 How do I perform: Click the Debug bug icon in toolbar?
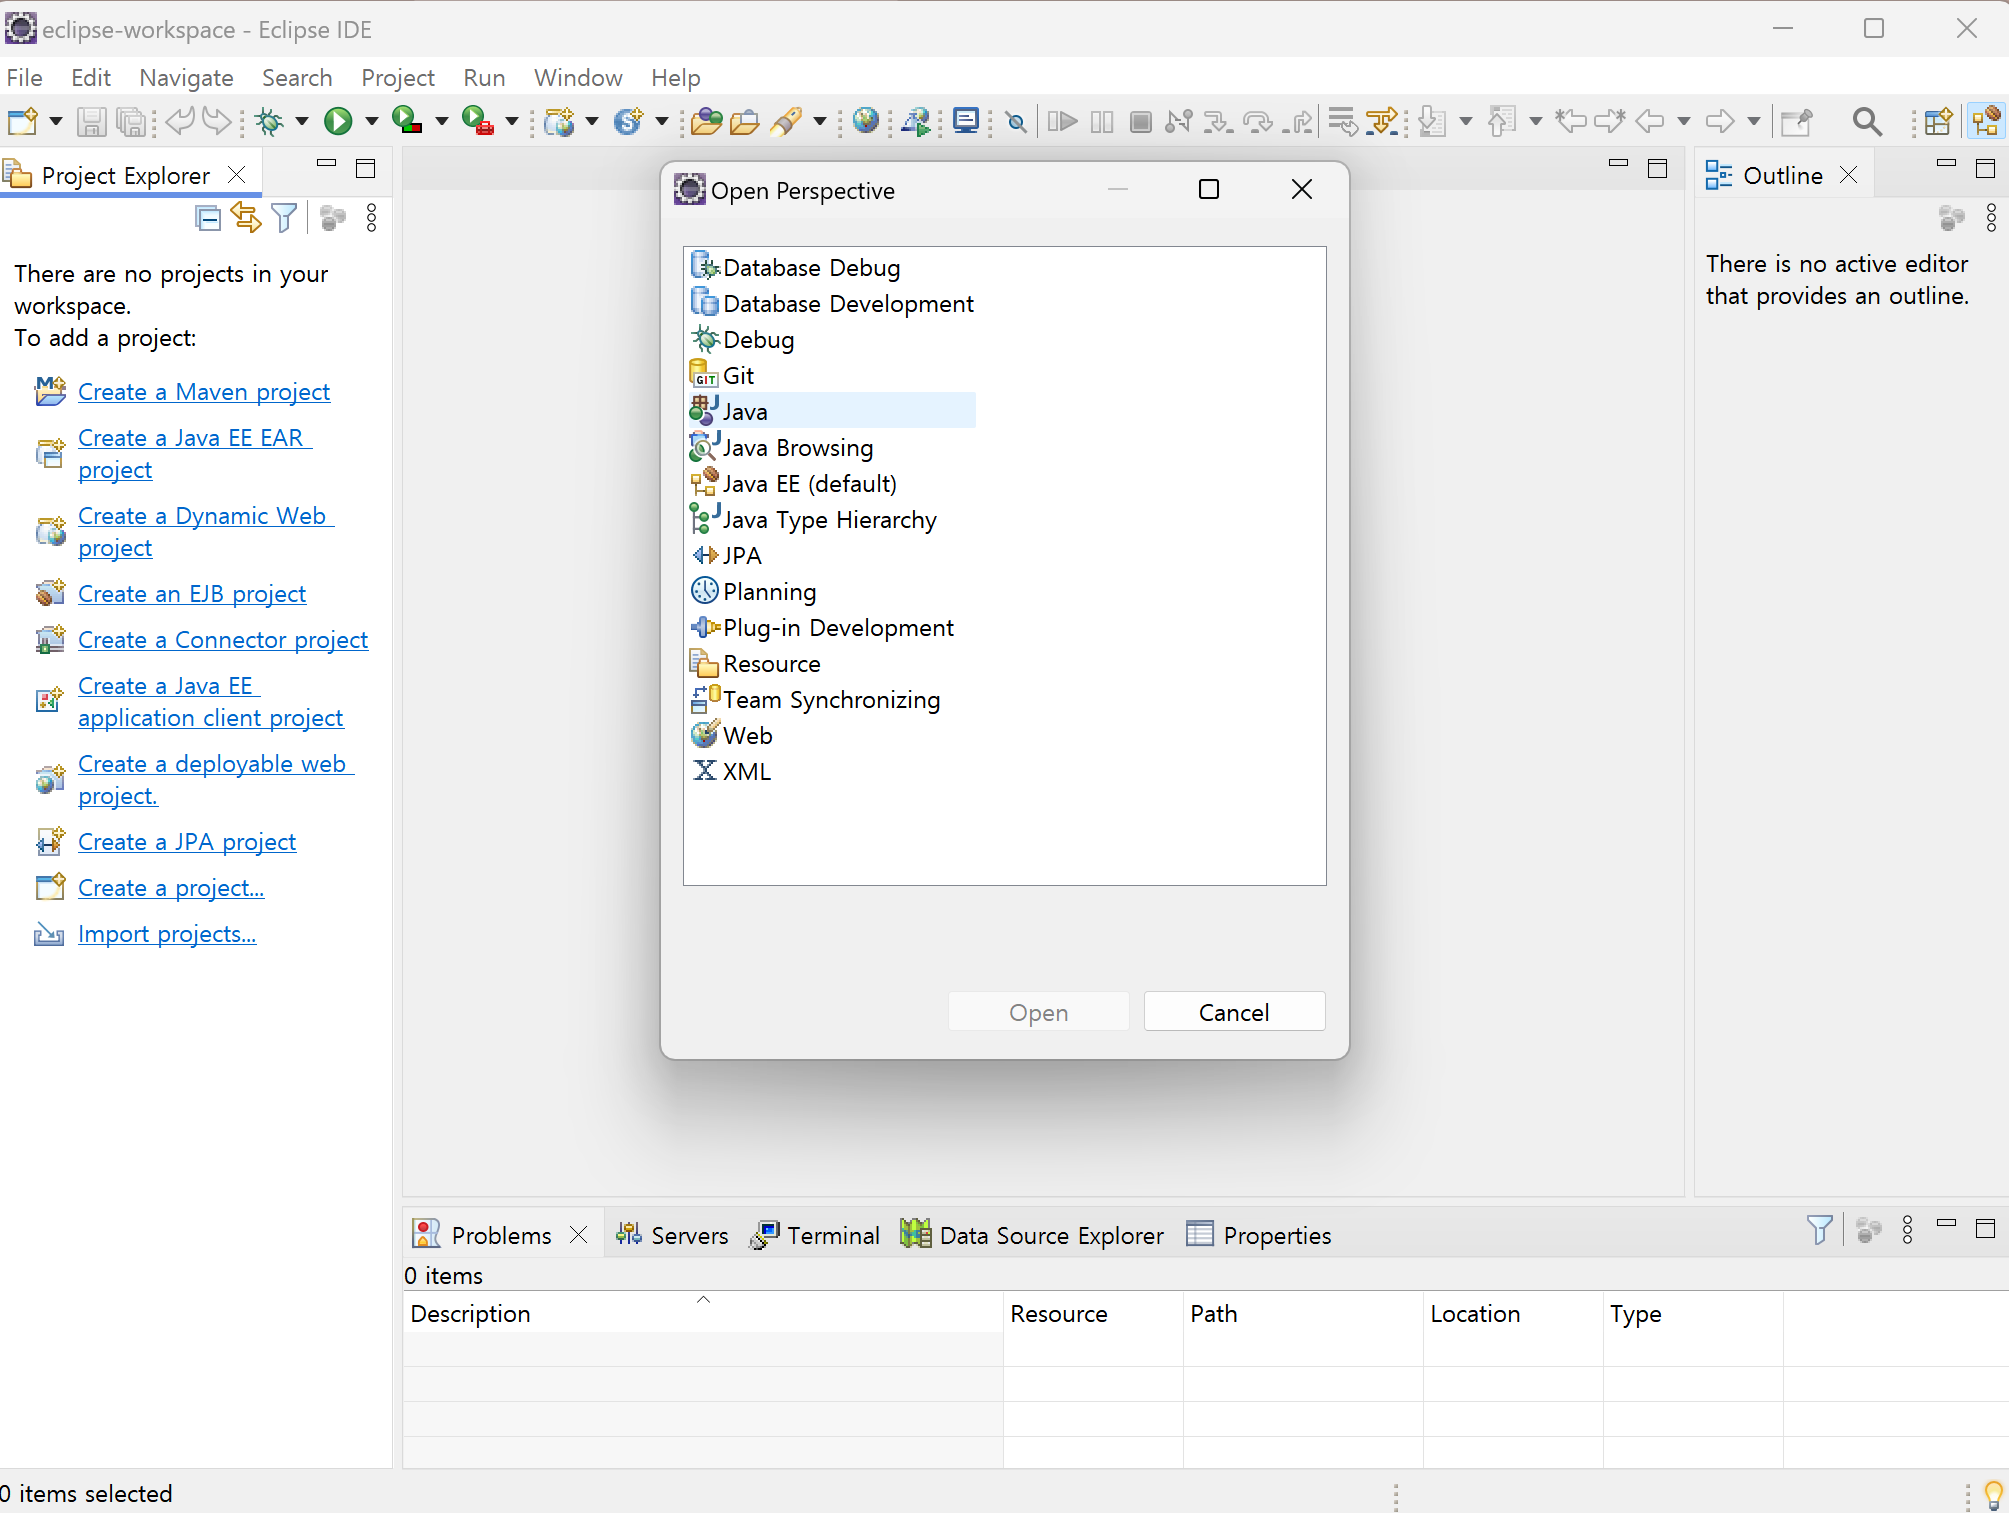click(x=269, y=122)
